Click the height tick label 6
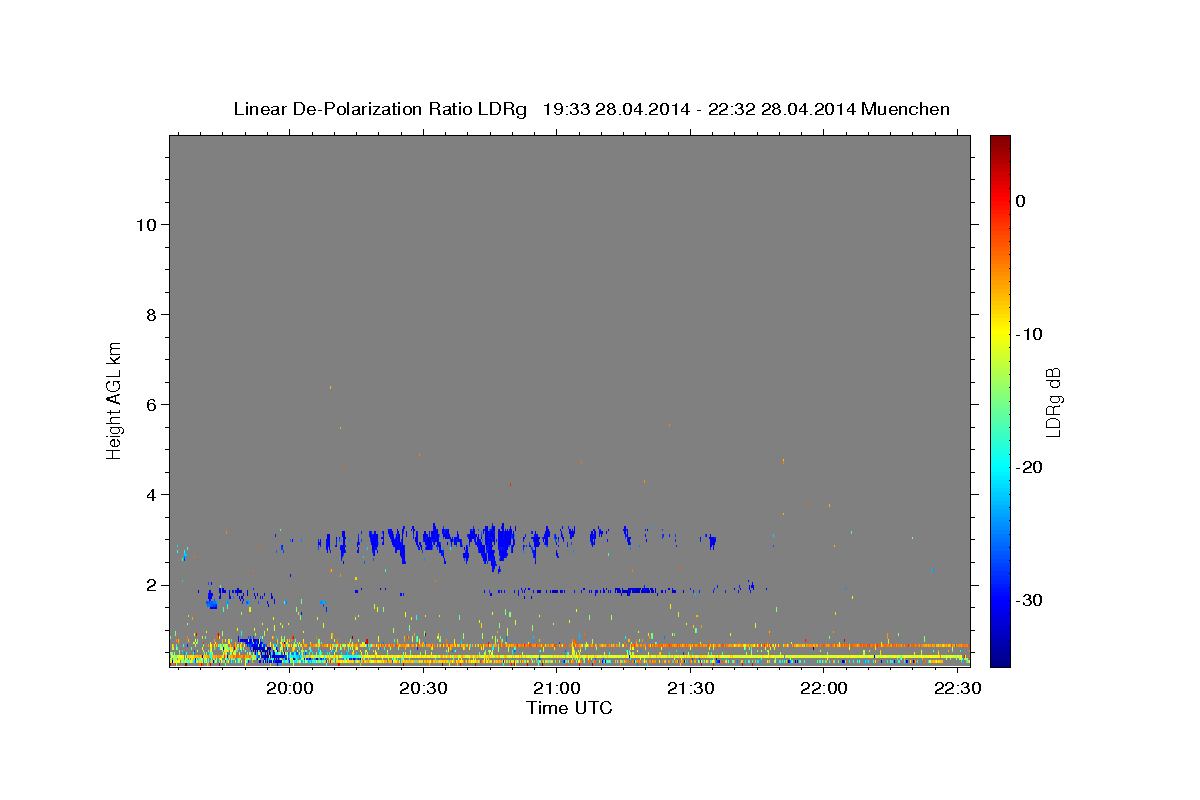This screenshot has width=1200, height=800. (150, 404)
